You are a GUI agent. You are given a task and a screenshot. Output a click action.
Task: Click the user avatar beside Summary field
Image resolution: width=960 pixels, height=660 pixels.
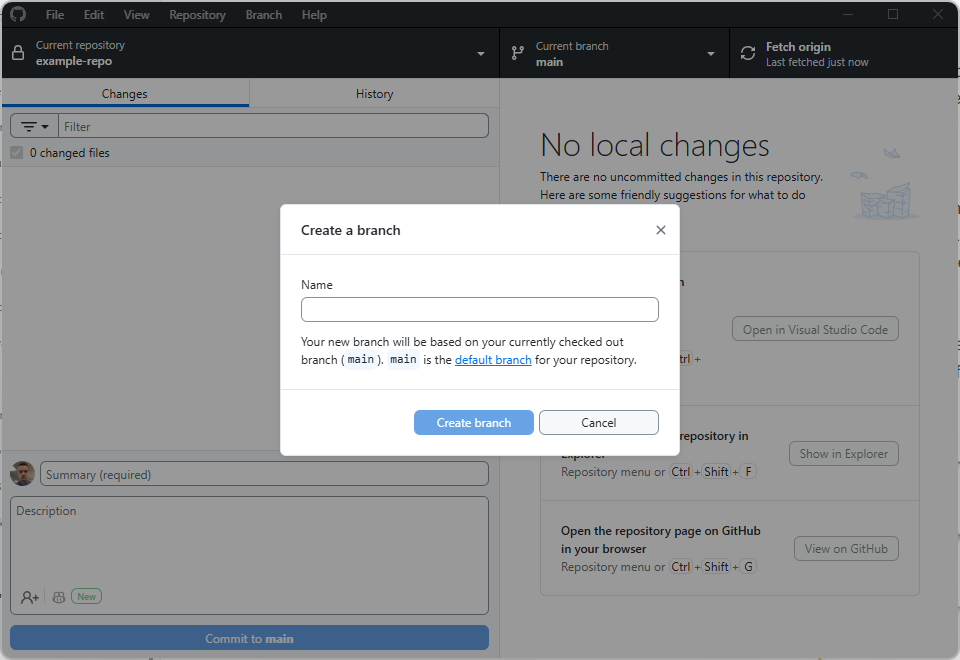pyautogui.click(x=23, y=474)
